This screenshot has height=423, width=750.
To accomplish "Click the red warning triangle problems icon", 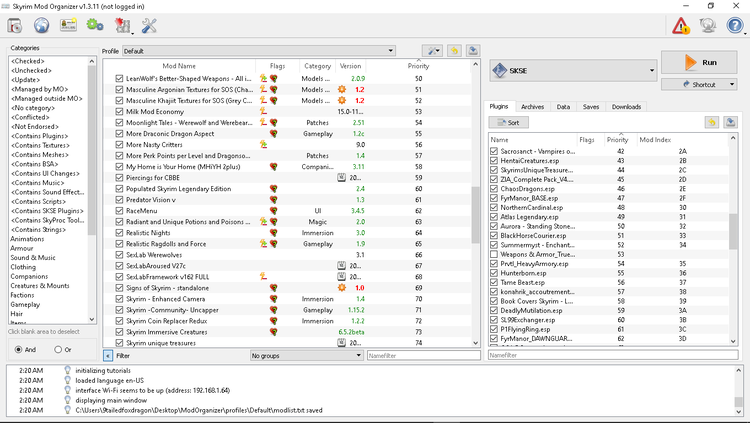I will 681,25.
